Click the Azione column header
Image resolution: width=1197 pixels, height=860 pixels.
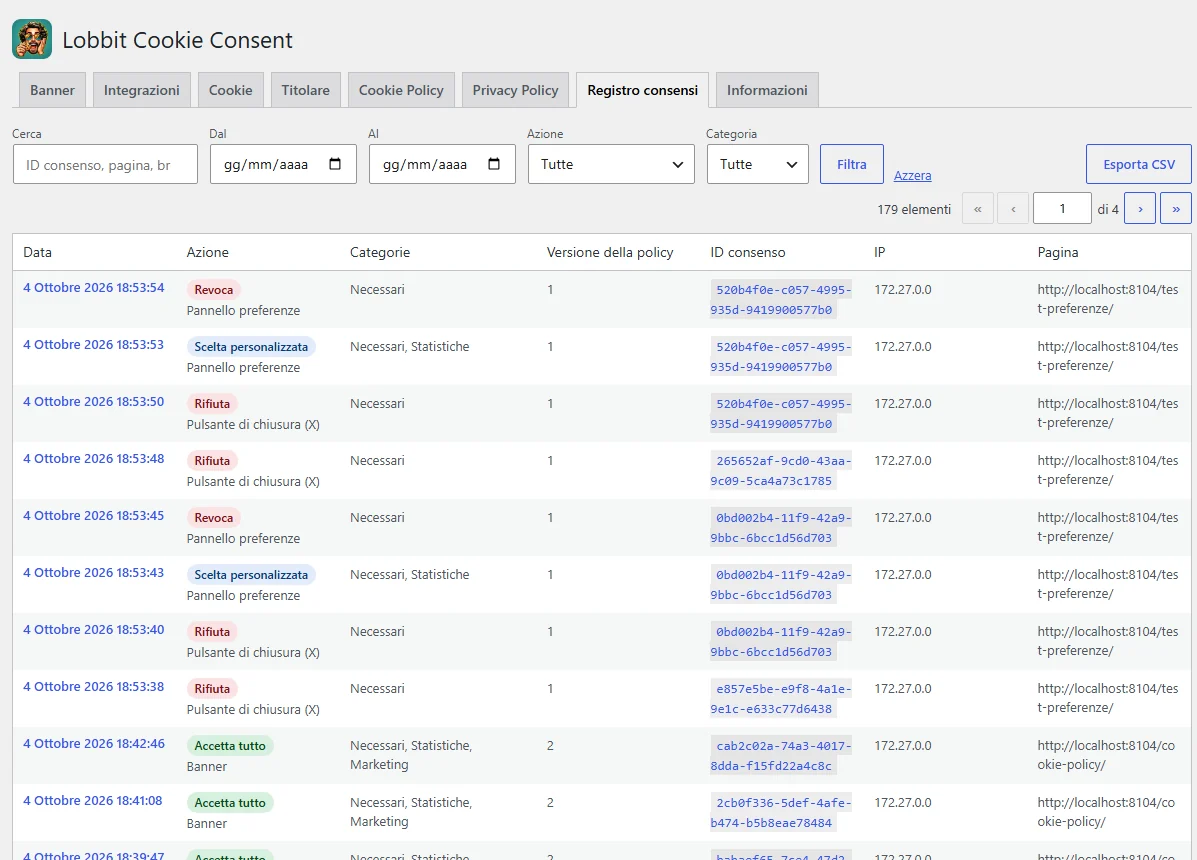click(208, 253)
